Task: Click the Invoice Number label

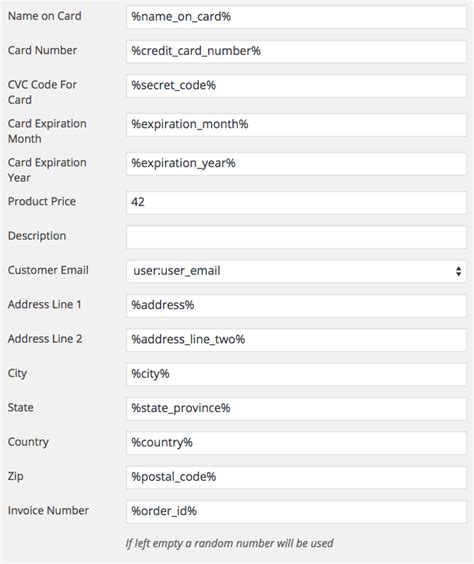Action: 48,510
